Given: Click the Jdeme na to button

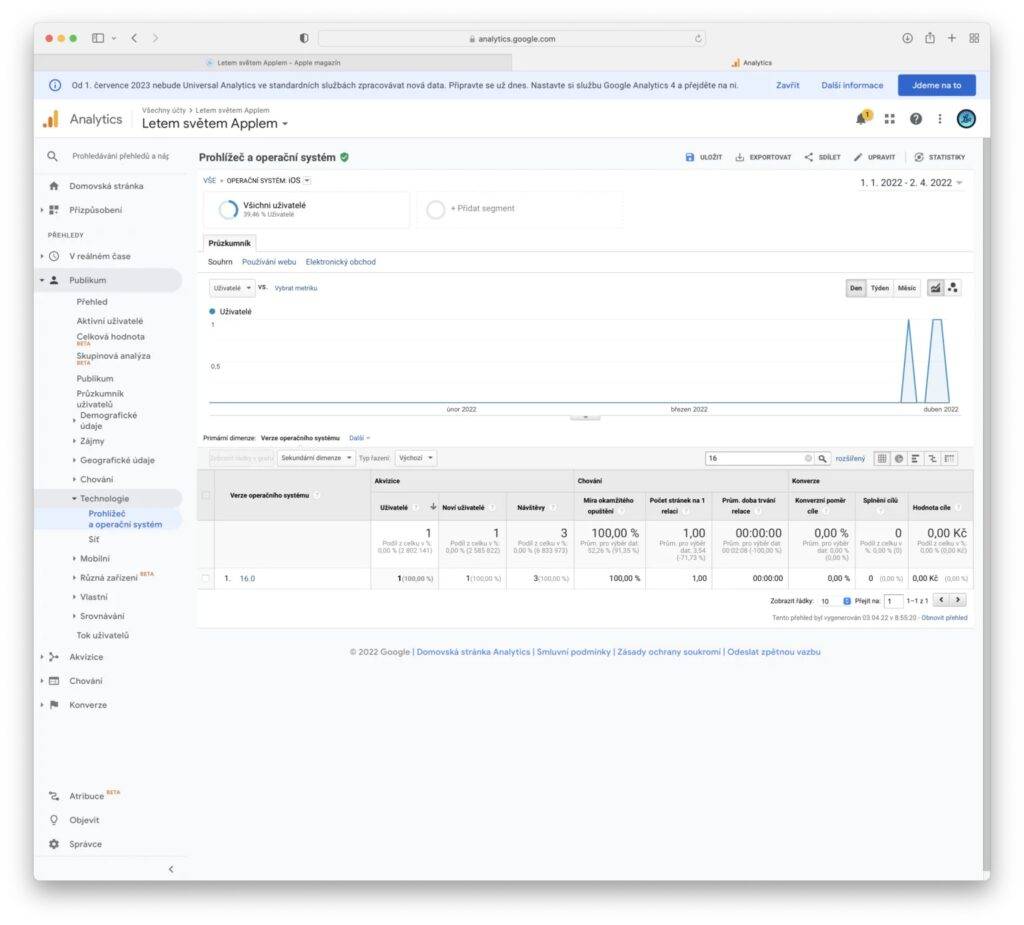Looking at the screenshot, I should pos(936,85).
